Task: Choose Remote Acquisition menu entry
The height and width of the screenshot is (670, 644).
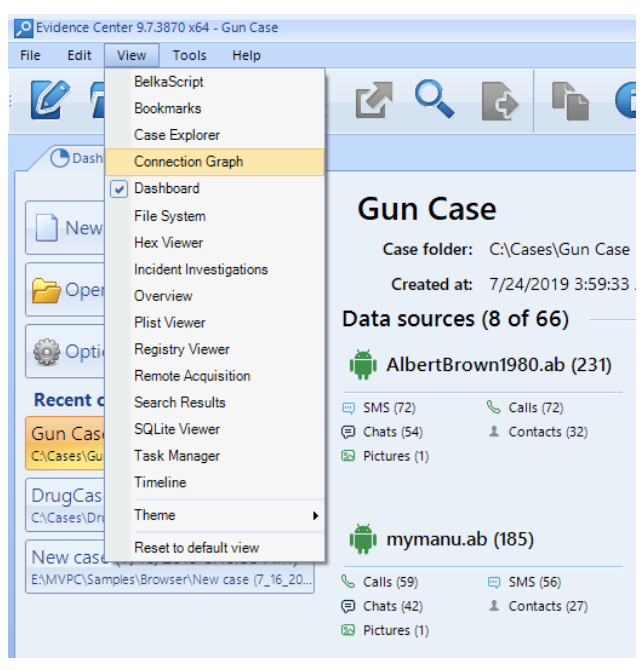Action: click(x=215, y=376)
